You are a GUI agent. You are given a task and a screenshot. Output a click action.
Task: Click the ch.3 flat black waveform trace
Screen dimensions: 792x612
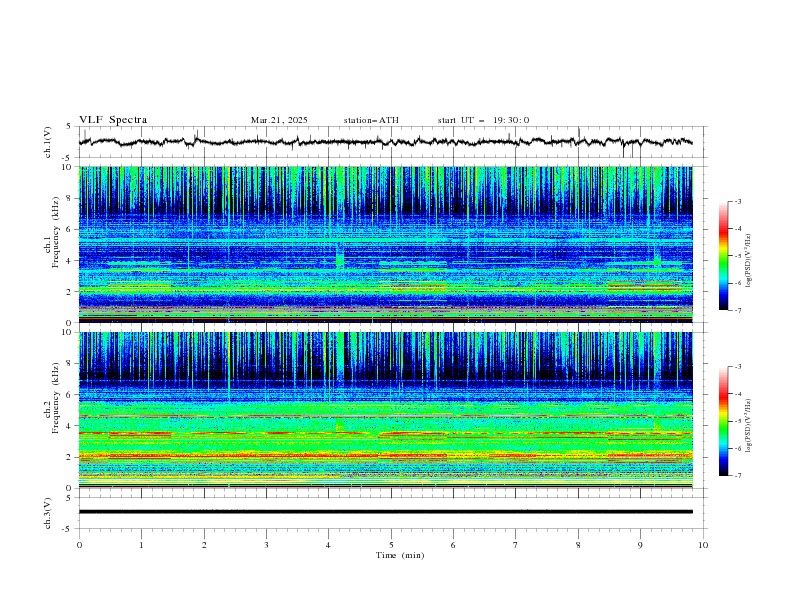385,512
